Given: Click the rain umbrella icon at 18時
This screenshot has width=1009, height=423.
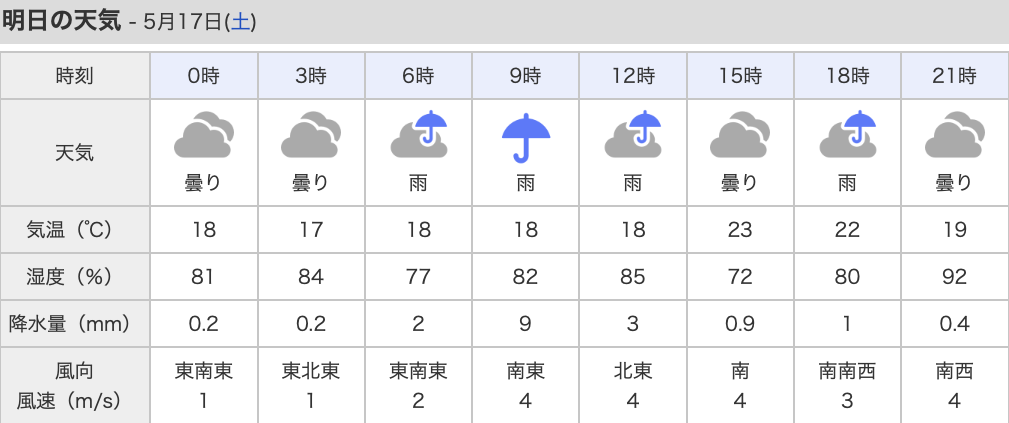Looking at the screenshot, I should (847, 135).
